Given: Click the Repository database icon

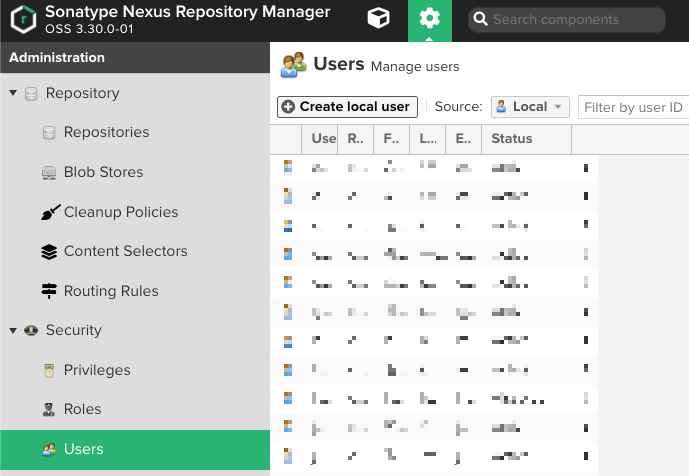Looking at the screenshot, I should 31,94.
